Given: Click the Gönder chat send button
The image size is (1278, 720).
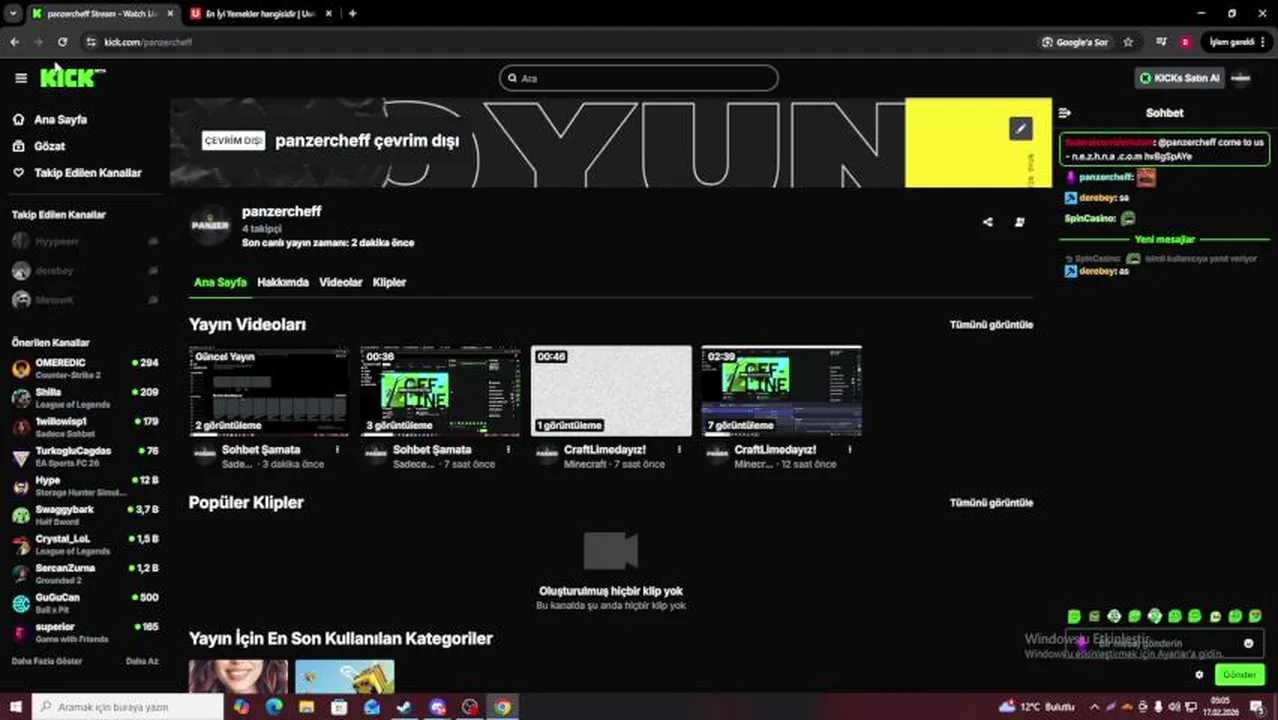Looking at the screenshot, I should point(1239,674).
